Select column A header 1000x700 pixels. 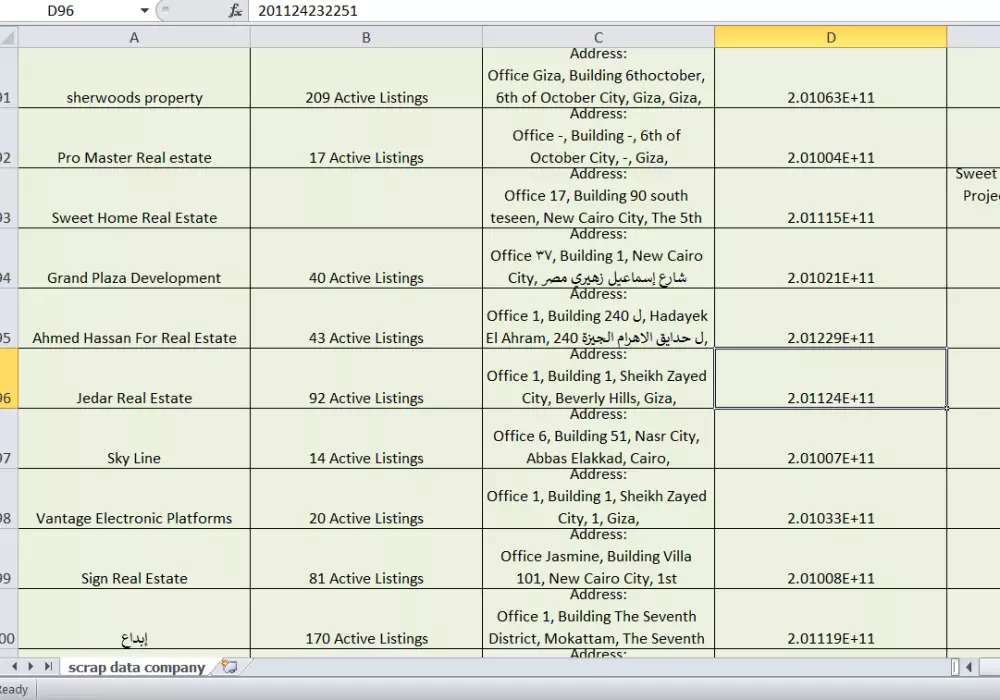pos(134,38)
